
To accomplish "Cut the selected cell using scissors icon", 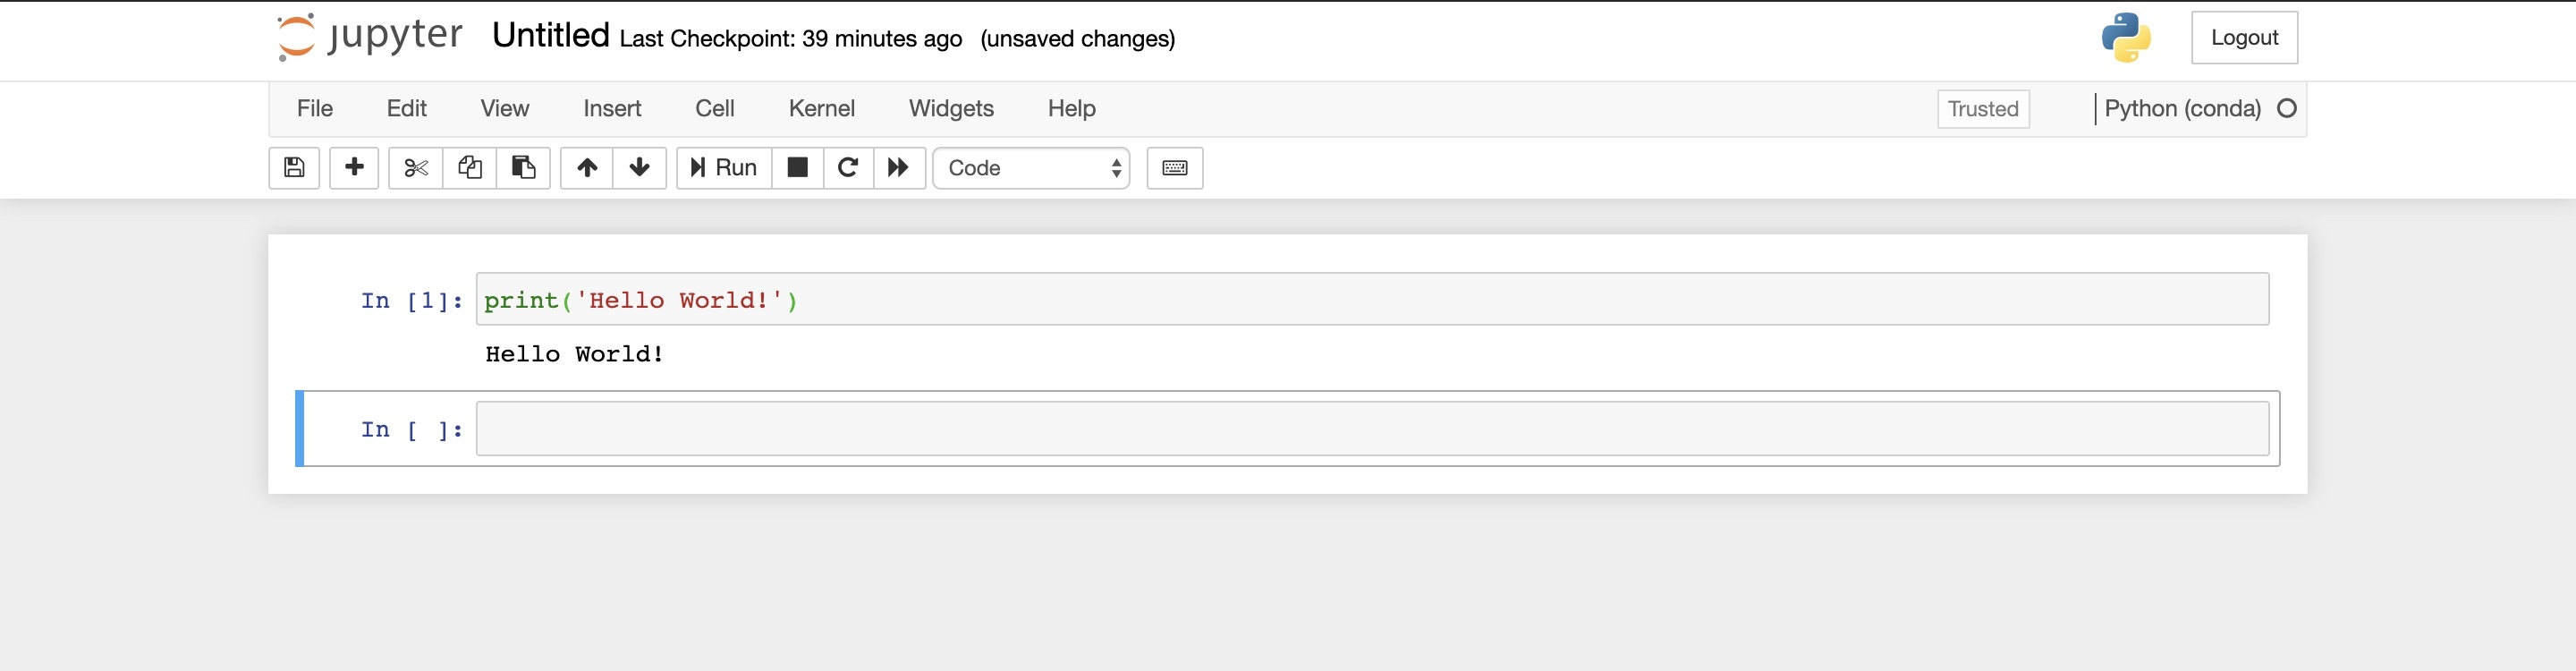I will [x=415, y=168].
